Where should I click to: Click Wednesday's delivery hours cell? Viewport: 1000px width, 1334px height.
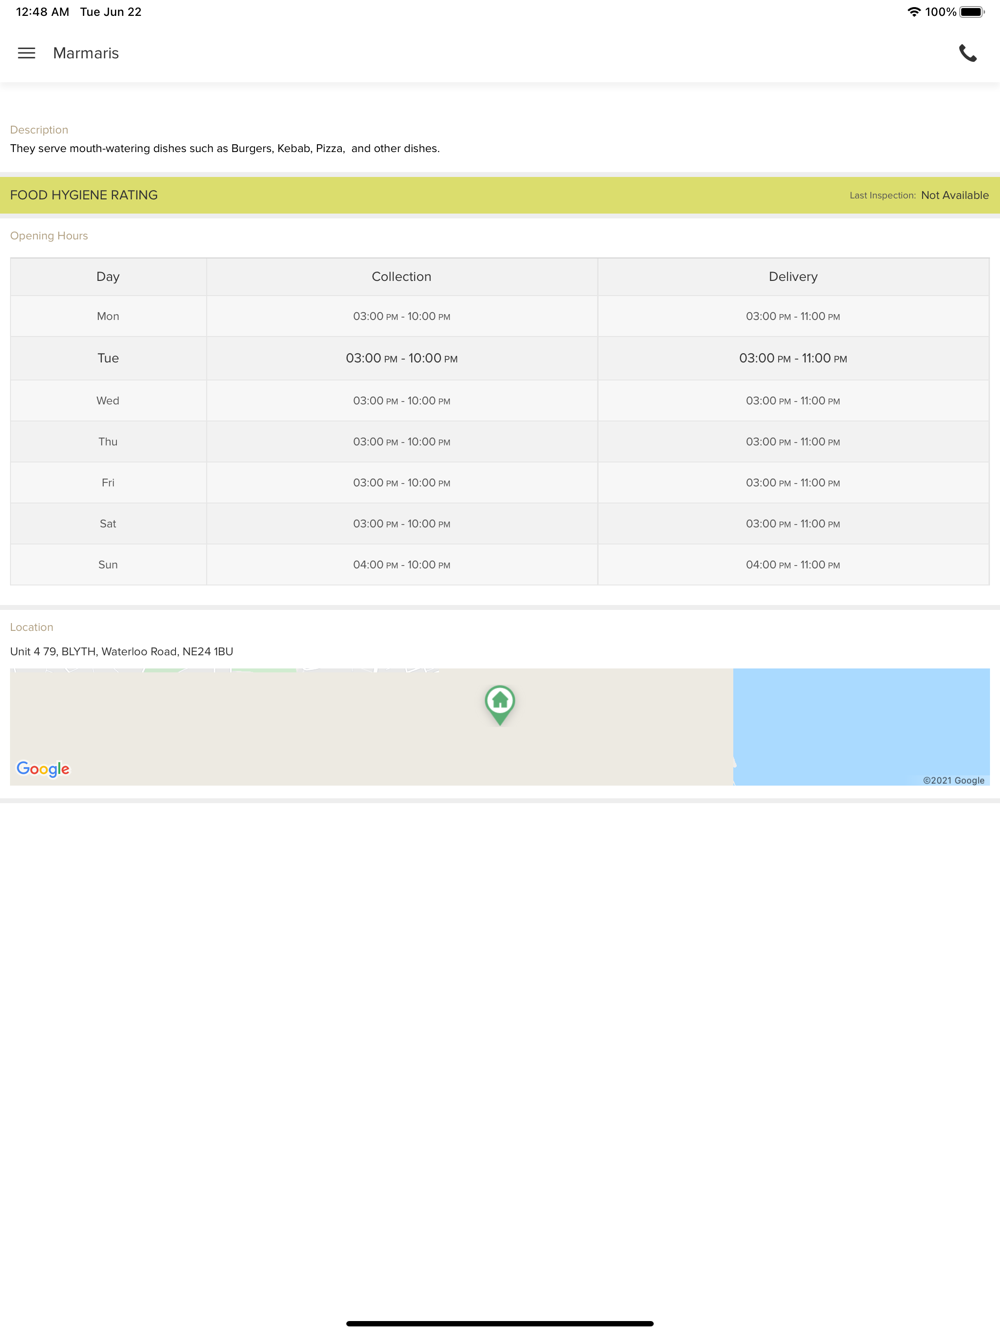point(793,401)
